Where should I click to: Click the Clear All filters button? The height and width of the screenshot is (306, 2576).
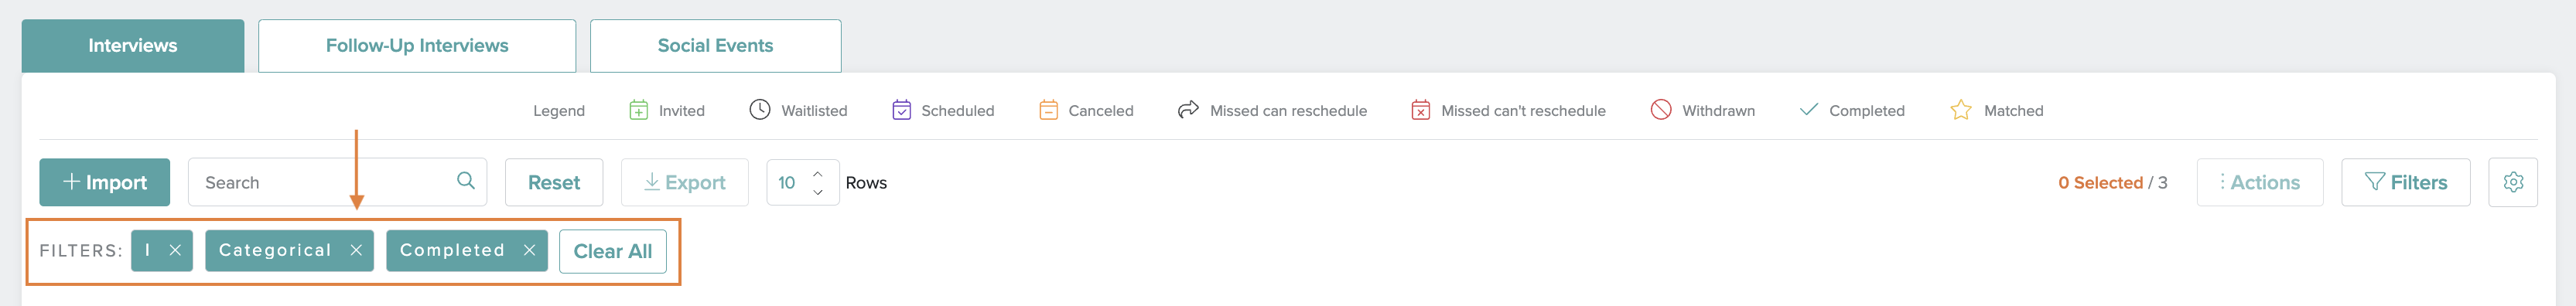612,251
